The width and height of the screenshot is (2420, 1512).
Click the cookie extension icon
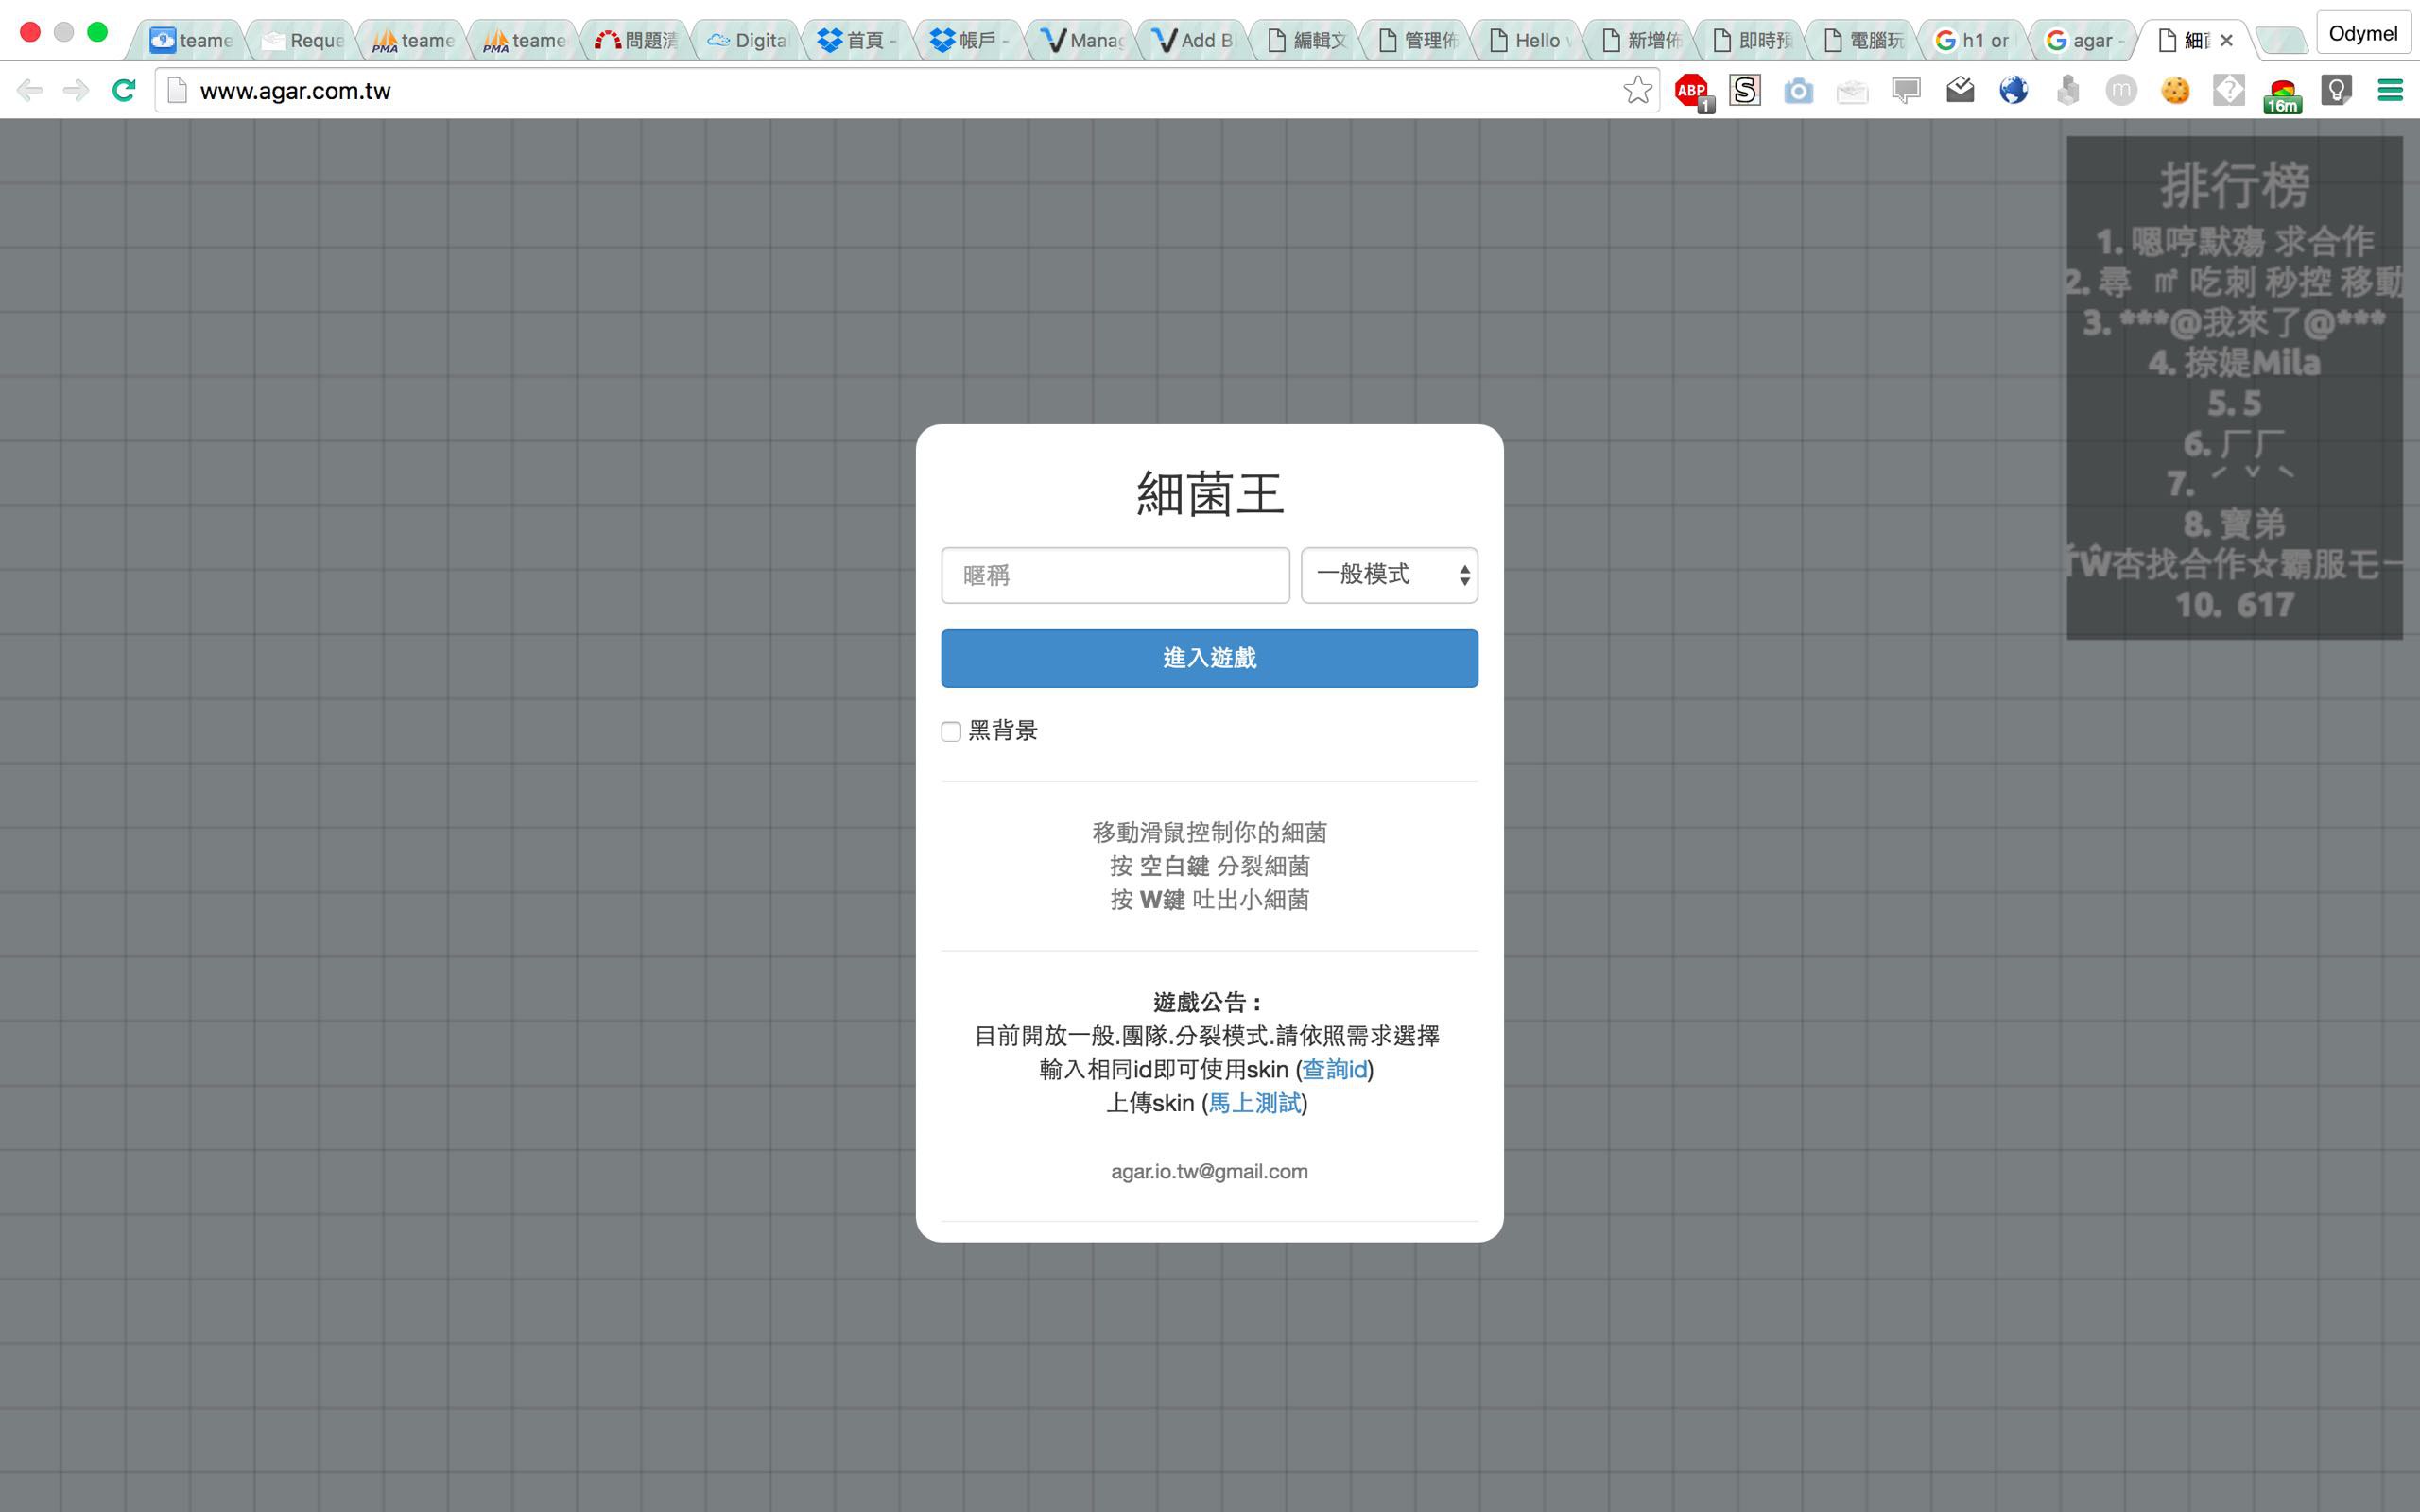[2174, 91]
